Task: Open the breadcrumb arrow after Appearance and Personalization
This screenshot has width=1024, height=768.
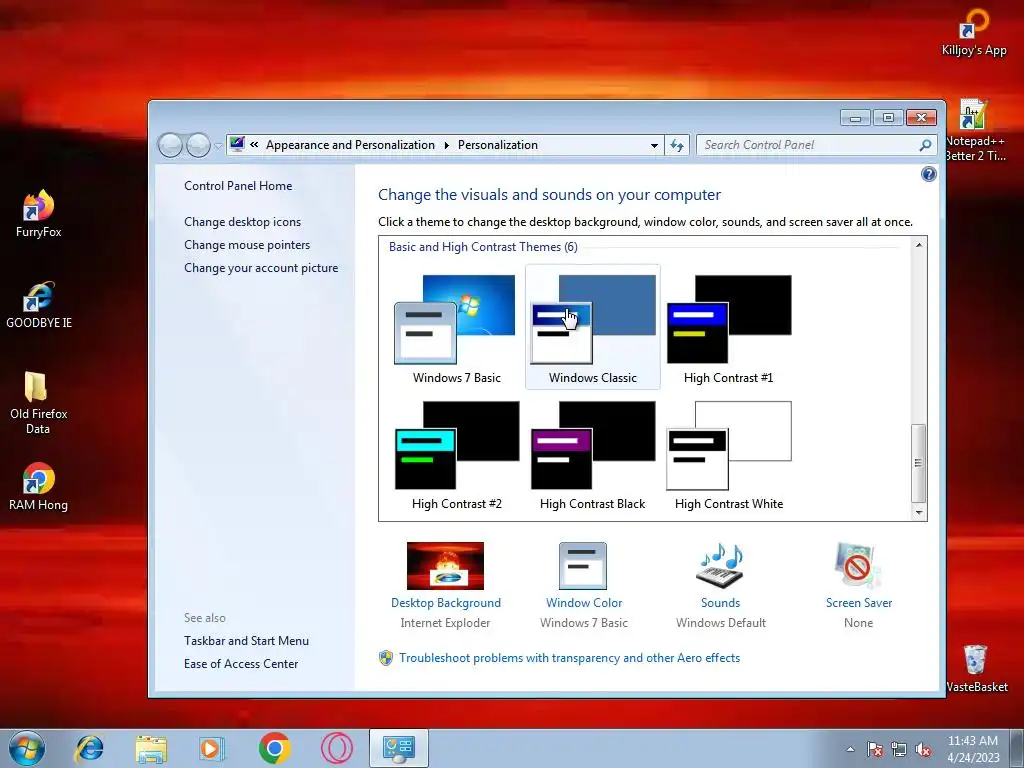Action: click(447, 145)
